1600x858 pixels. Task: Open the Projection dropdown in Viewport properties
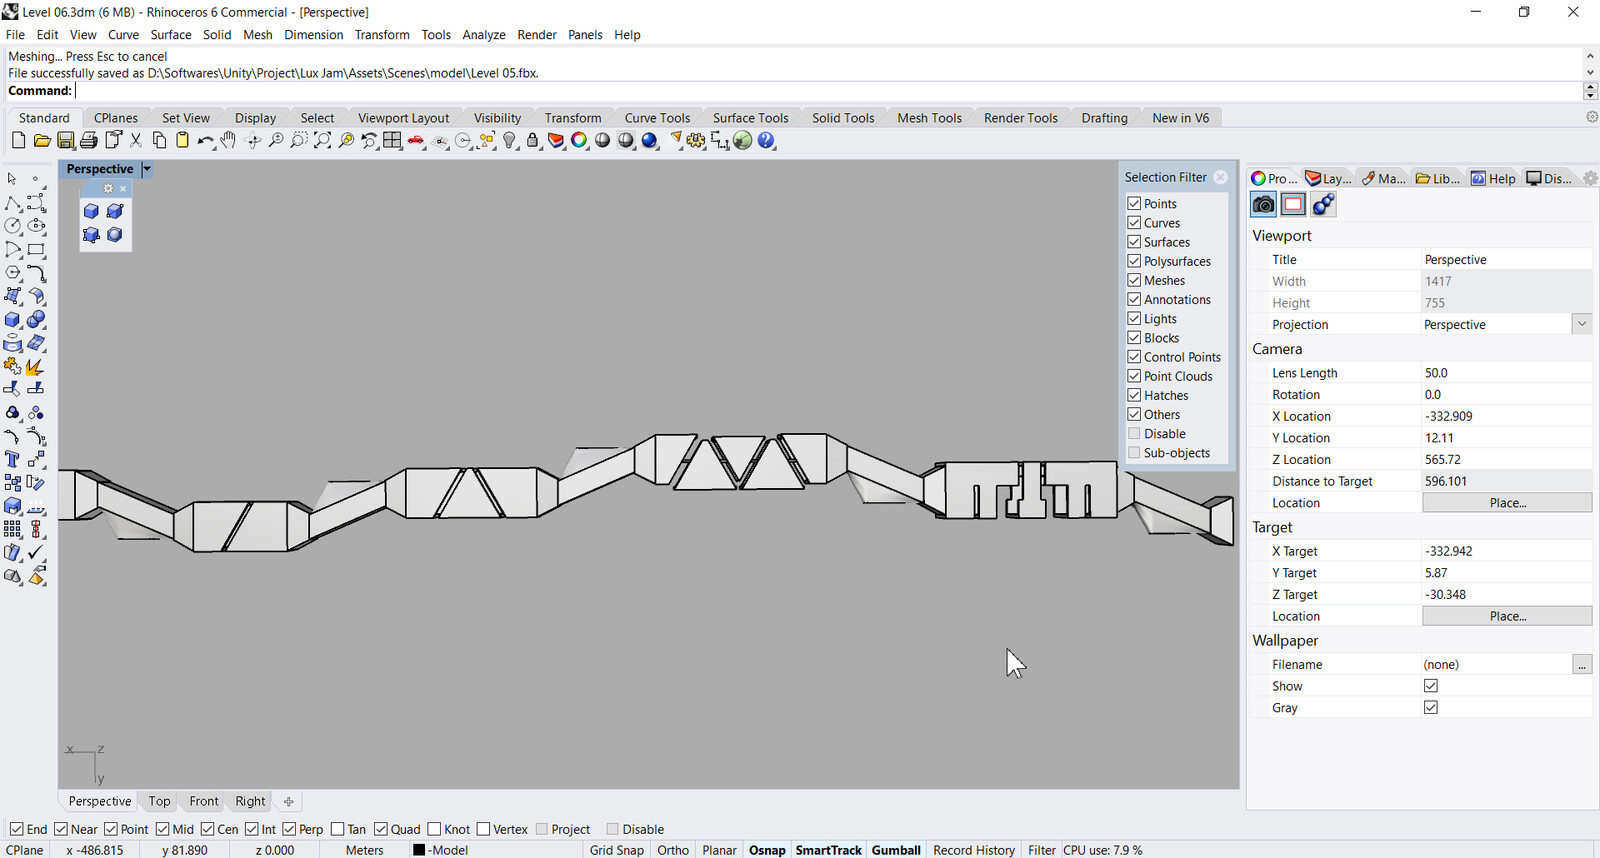pyautogui.click(x=1582, y=324)
